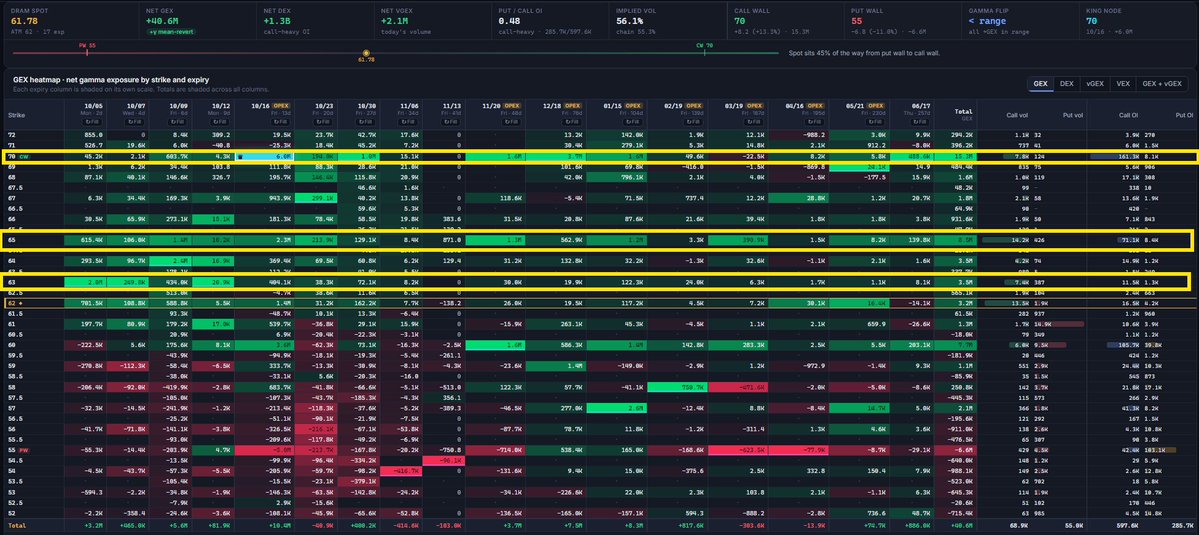Click Fill under the 11/13 expiry column
This screenshot has height=535, width=1199.
point(451,122)
